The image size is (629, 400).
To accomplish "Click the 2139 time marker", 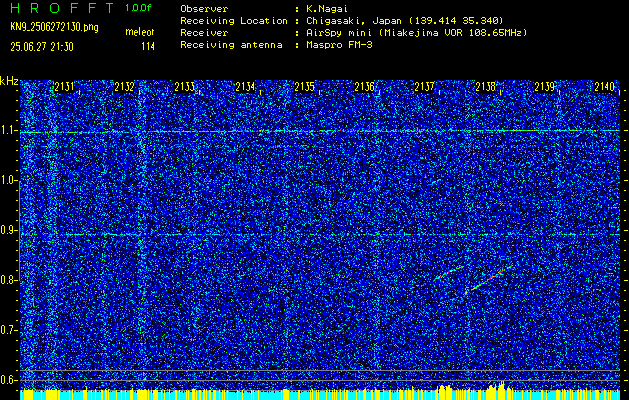I will click(x=545, y=87).
